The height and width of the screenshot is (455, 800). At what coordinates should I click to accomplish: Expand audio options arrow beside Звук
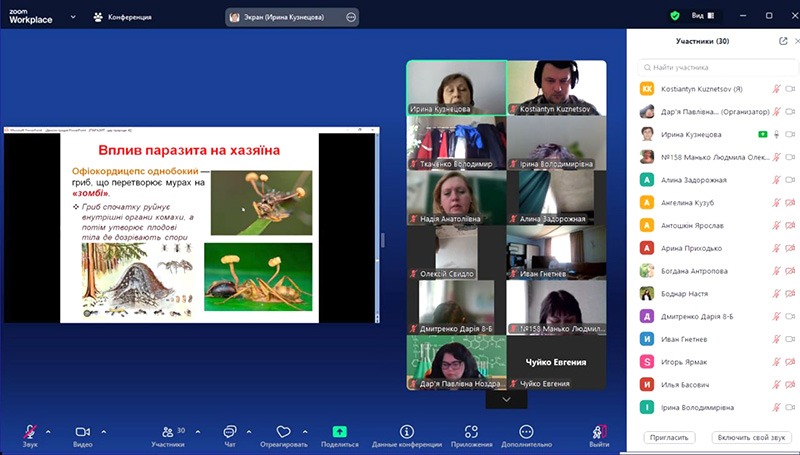click(x=49, y=430)
